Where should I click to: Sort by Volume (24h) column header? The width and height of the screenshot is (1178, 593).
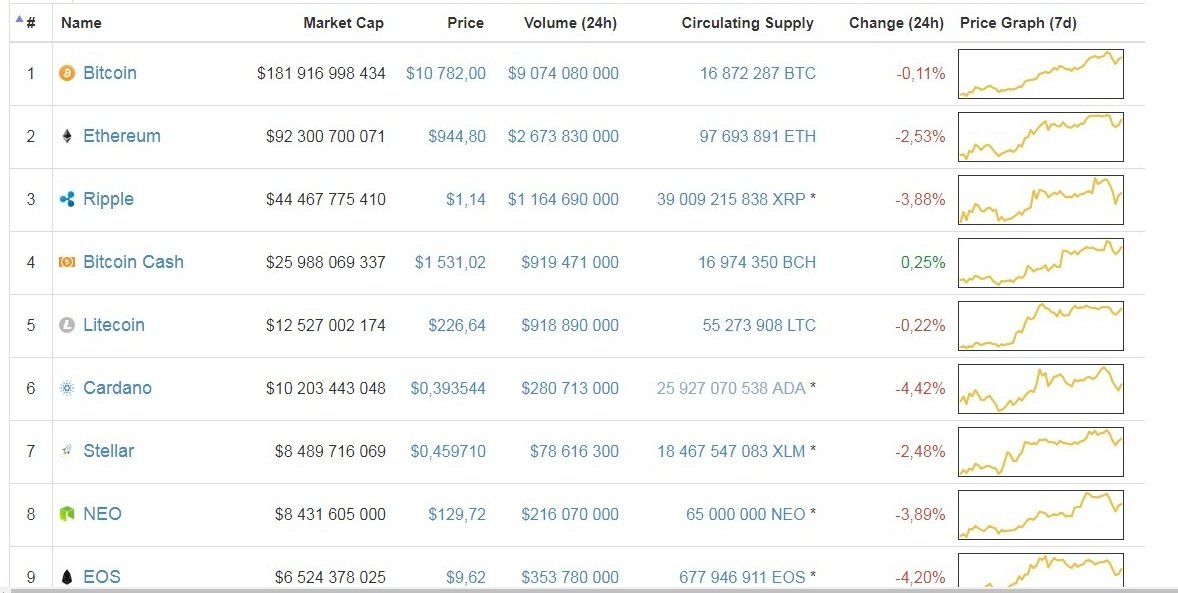pos(571,22)
